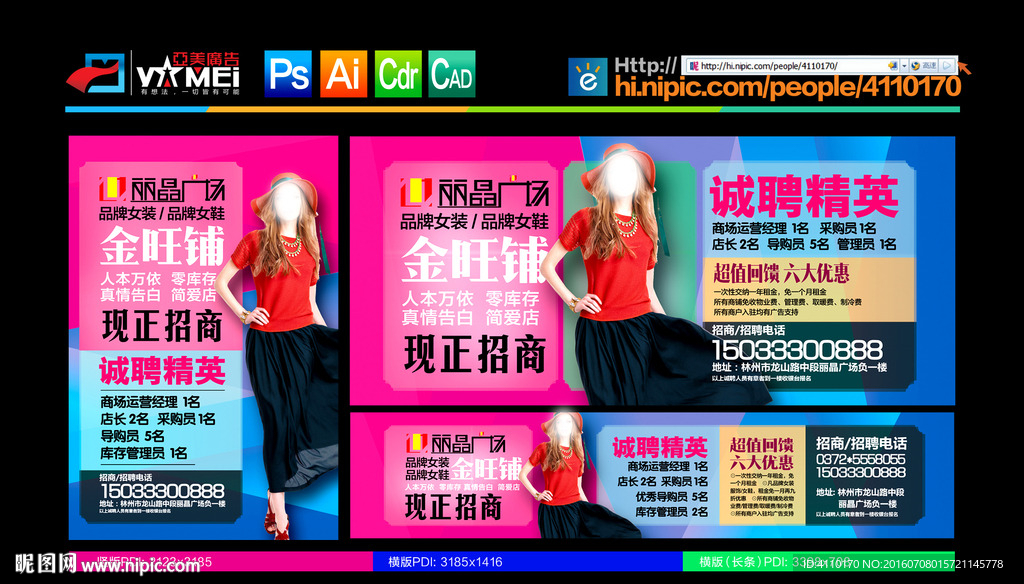Open the address bar dropdown arrow

pos(904,66)
